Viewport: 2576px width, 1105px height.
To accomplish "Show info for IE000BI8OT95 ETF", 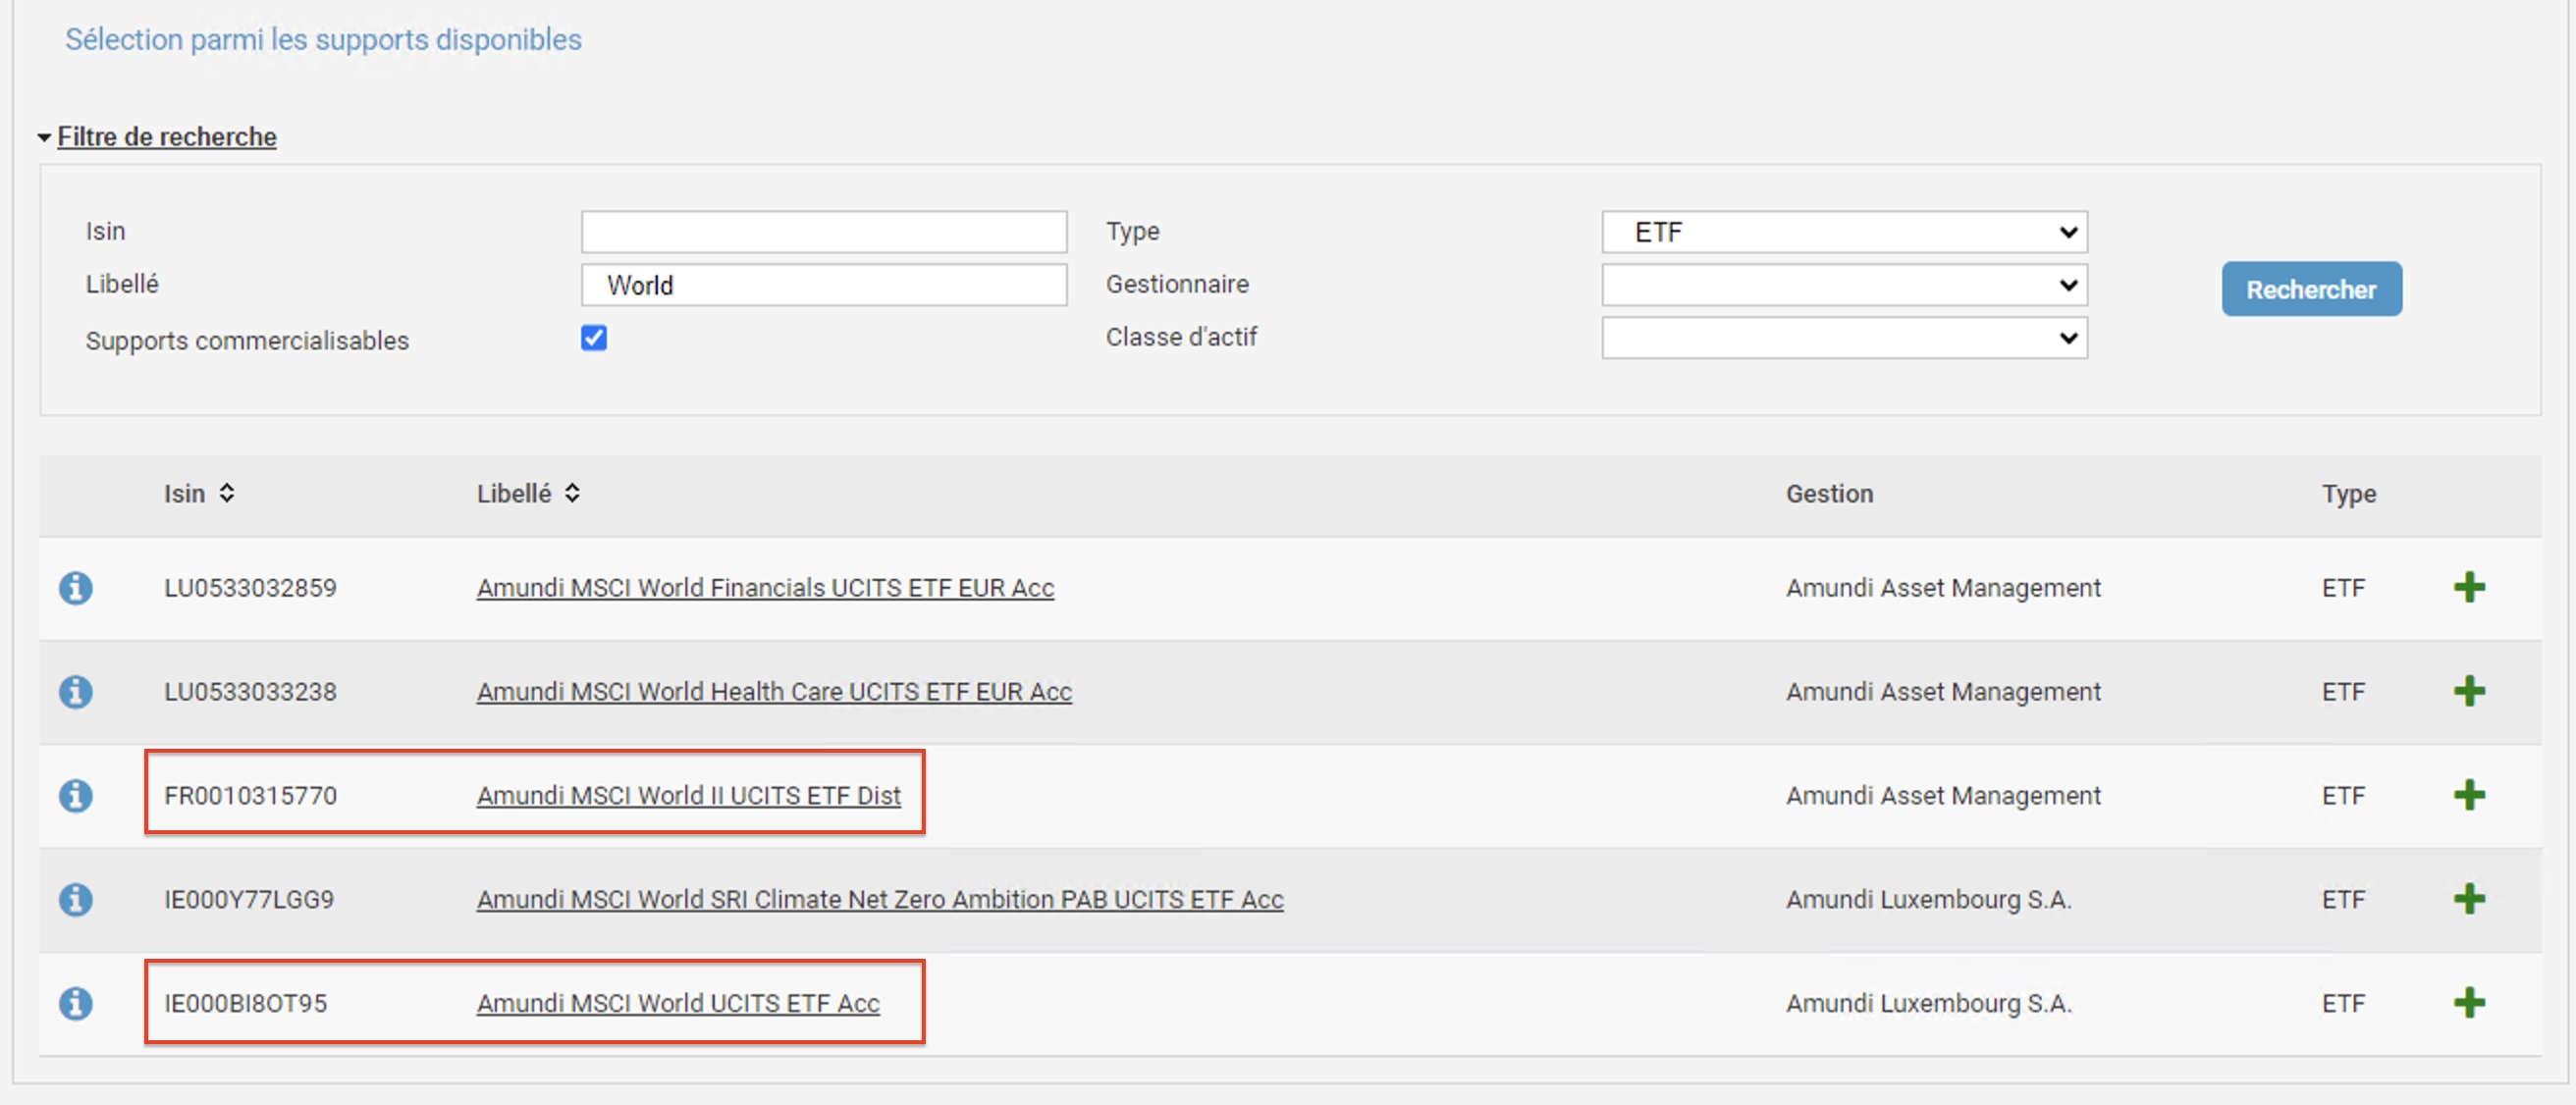I will point(75,1003).
